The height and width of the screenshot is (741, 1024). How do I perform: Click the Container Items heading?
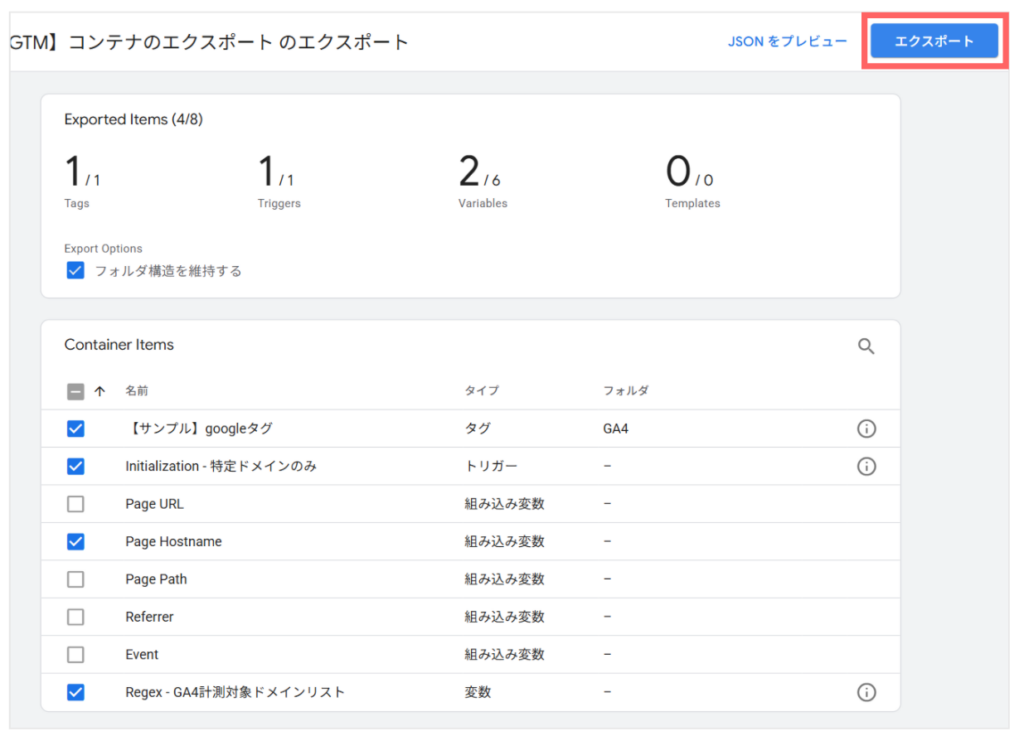pyautogui.click(x=119, y=345)
